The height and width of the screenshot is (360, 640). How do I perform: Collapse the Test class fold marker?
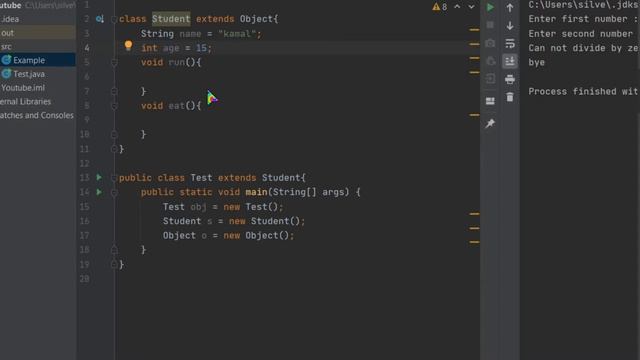pos(114,178)
